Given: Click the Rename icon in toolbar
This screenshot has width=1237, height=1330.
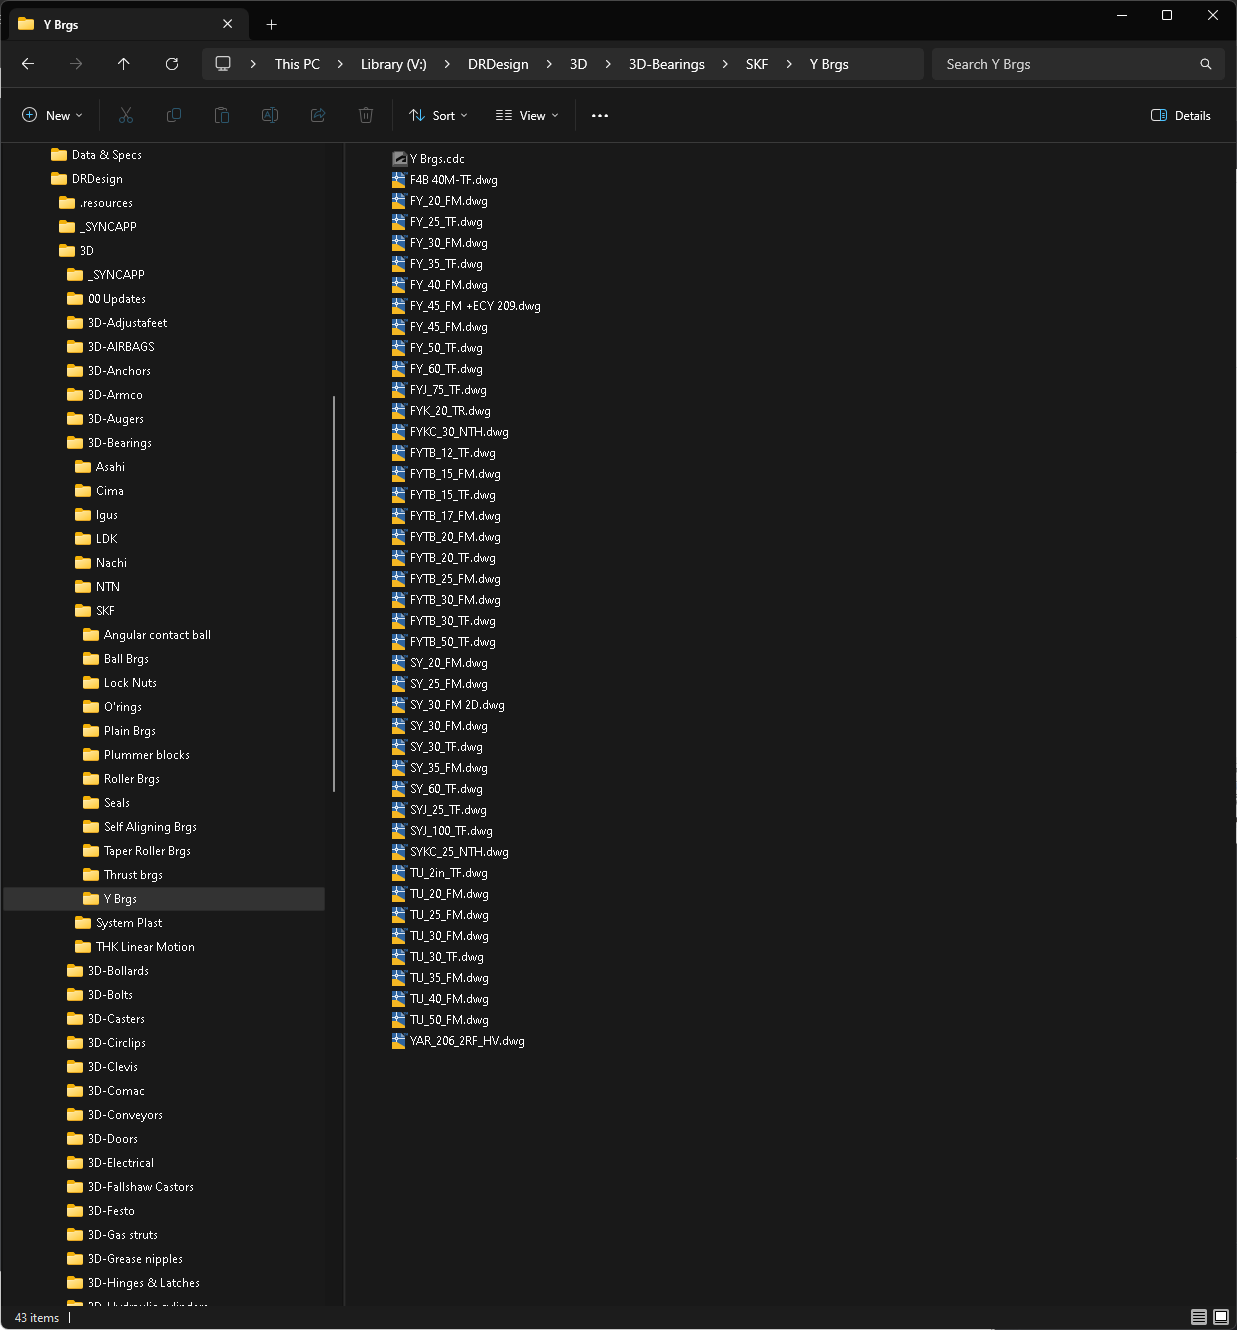Looking at the screenshot, I should (x=270, y=116).
